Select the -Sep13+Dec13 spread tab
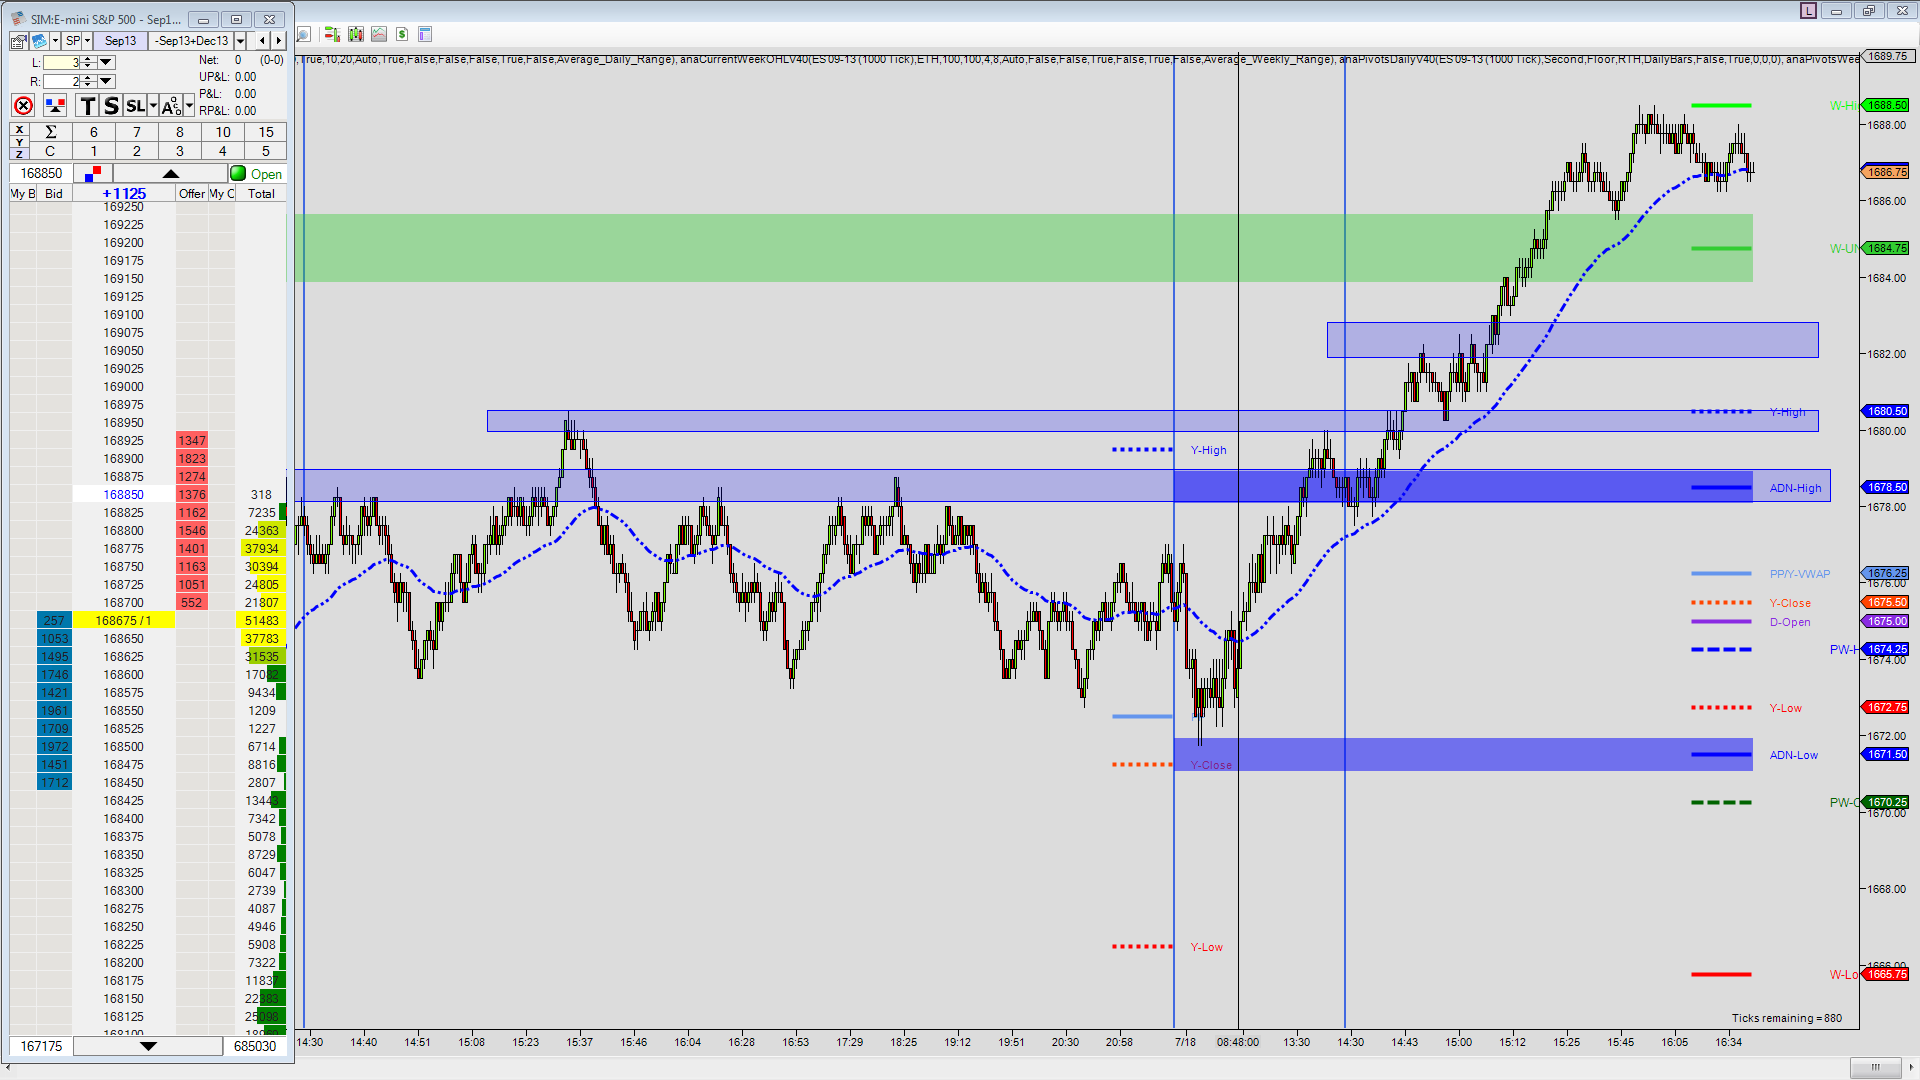The image size is (1920, 1080). point(192,41)
